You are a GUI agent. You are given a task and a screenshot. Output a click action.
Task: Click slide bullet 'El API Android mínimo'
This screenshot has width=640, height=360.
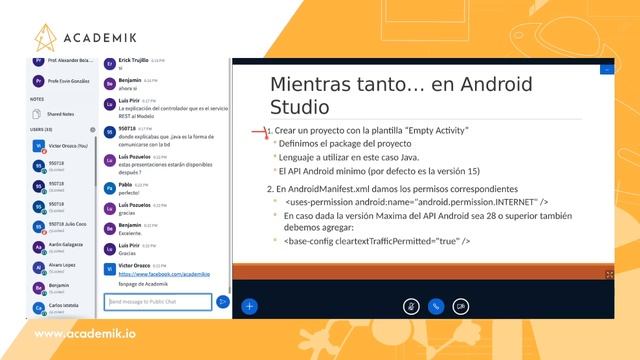pyautogui.click(x=379, y=171)
